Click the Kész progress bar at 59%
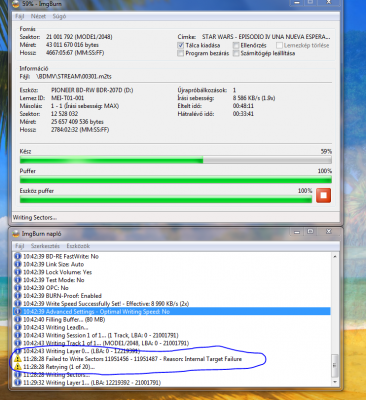Image resolution: width=366 pixels, height=400 pixels. [x=176, y=160]
